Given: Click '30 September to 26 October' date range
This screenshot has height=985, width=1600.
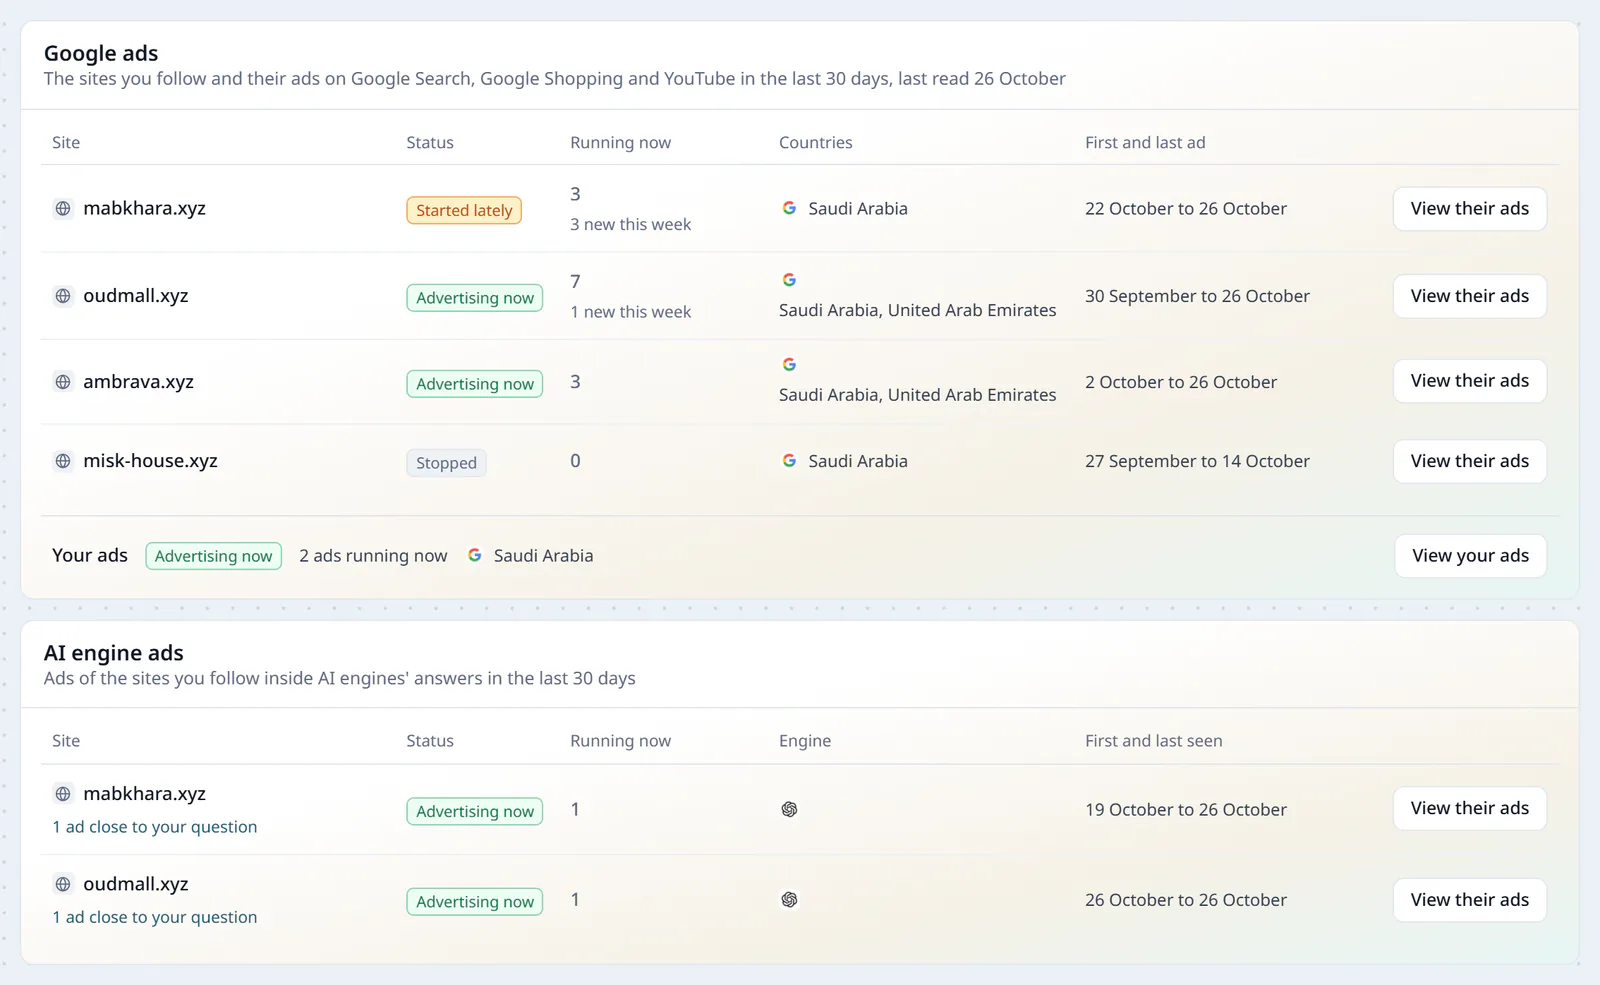Looking at the screenshot, I should point(1197,296).
